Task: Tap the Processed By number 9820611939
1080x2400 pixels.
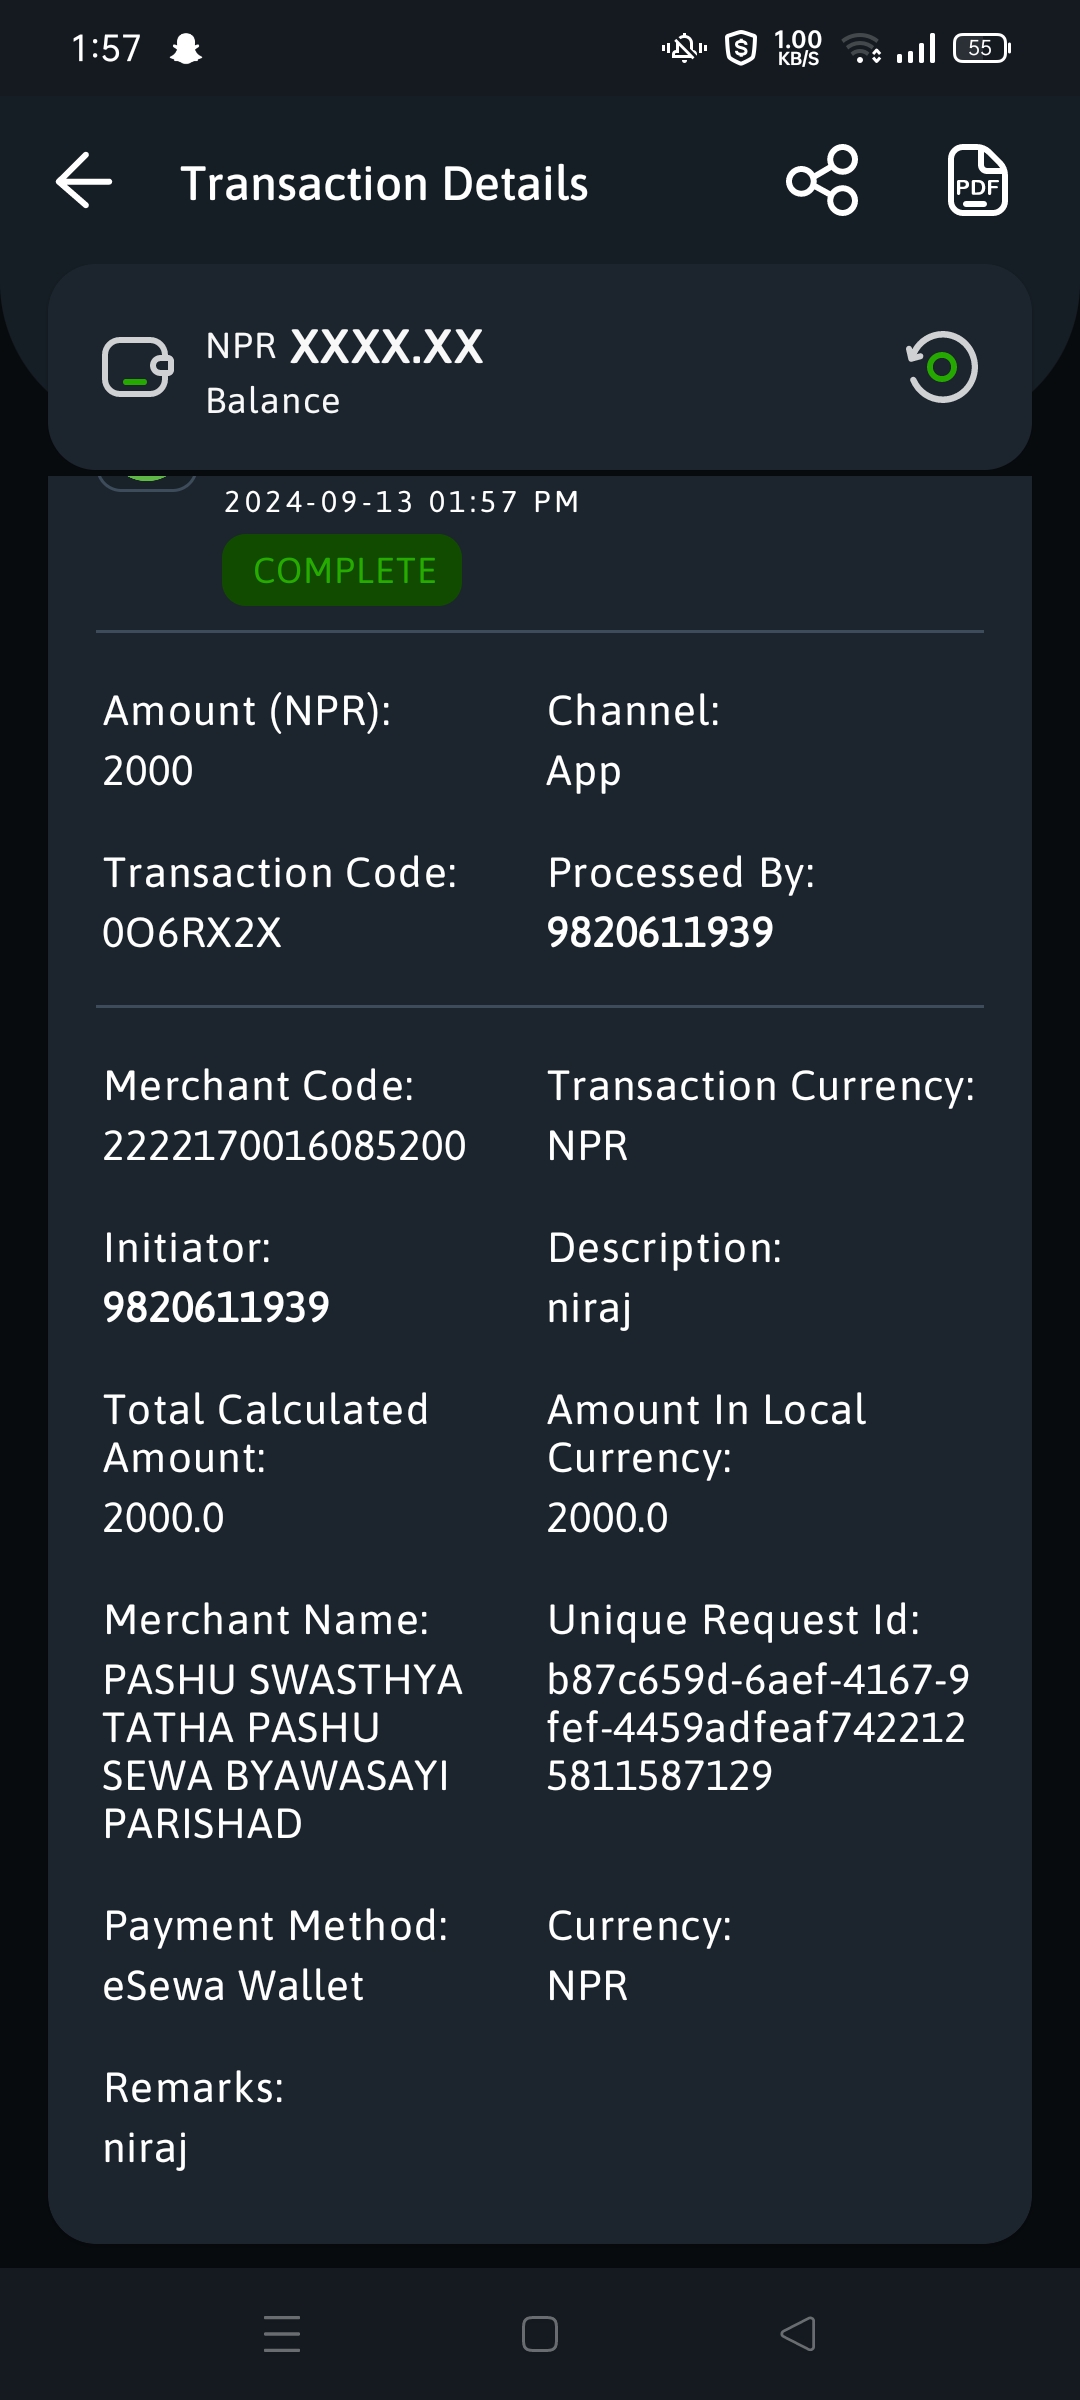Action: click(x=660, y=933)
